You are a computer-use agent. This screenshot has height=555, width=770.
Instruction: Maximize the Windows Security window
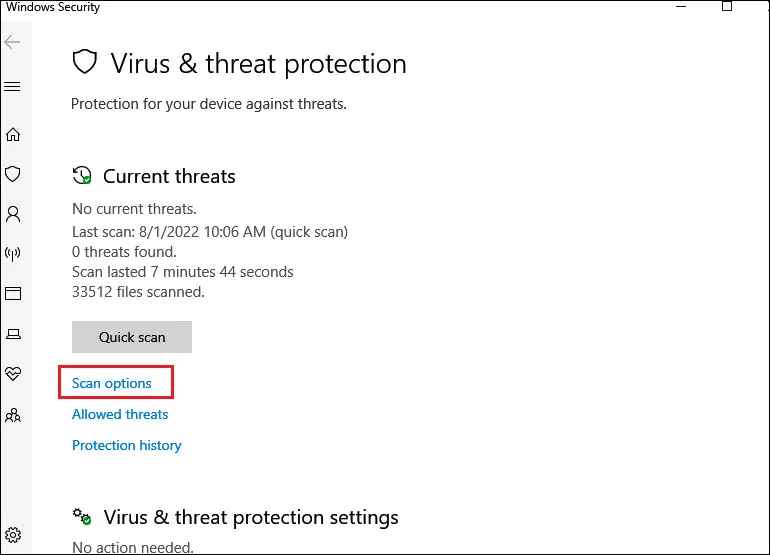pos(727,6)
